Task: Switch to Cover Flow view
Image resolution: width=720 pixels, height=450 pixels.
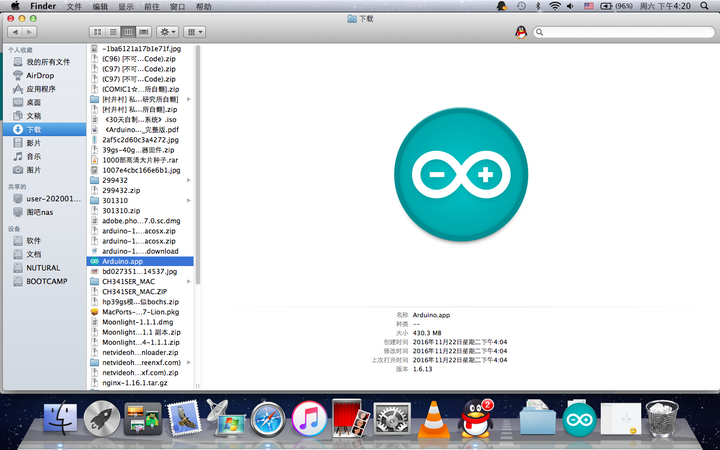Action: pyautogui.click(x=144, y=32)
